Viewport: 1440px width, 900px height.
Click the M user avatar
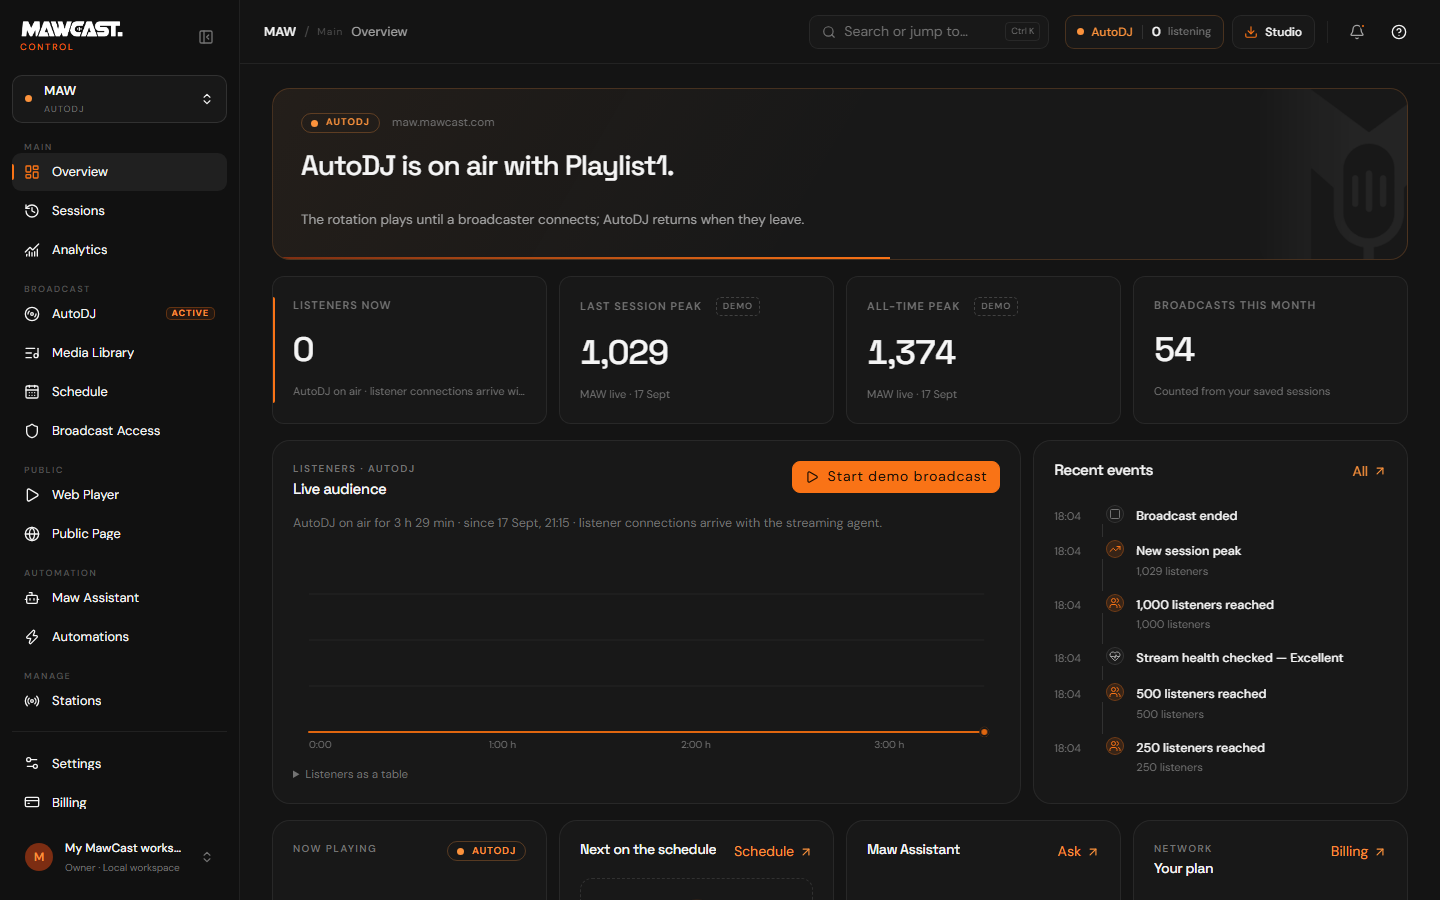(x=39, y=857)
